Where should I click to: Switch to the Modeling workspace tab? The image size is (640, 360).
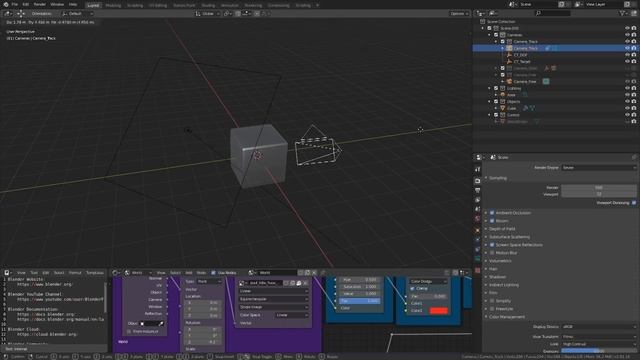click(x=113, y=5)
